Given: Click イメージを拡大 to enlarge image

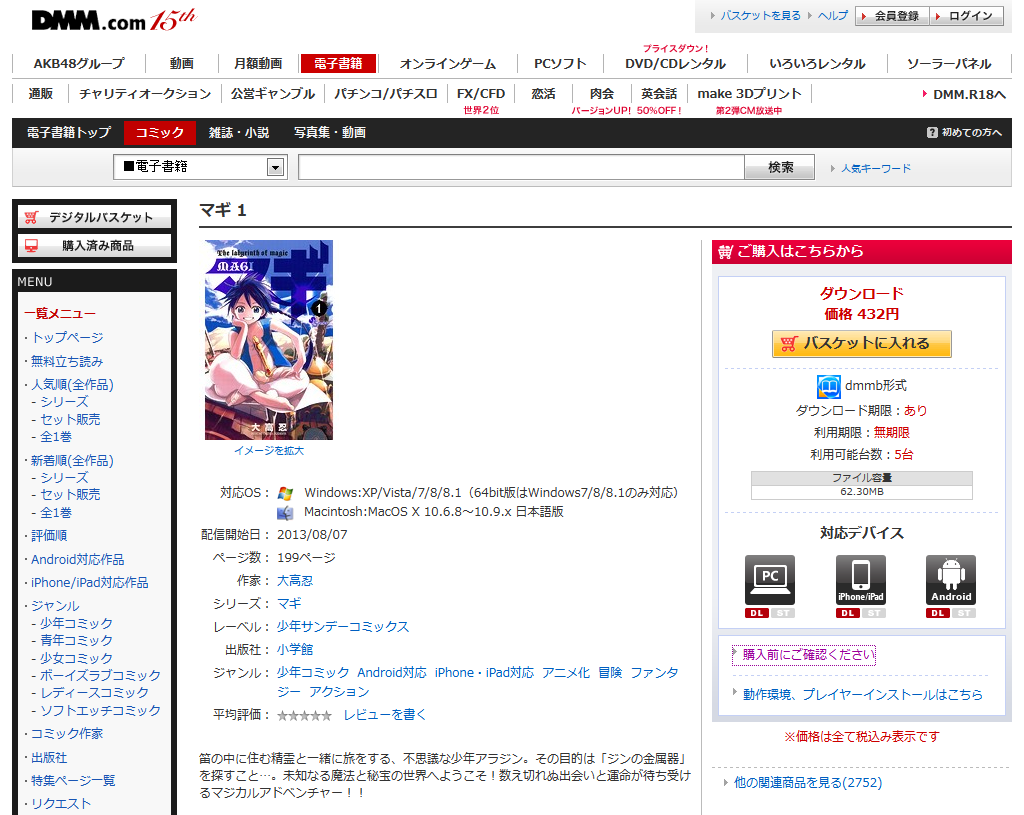Looking at the screenshot, I should (x=269, y=451).
